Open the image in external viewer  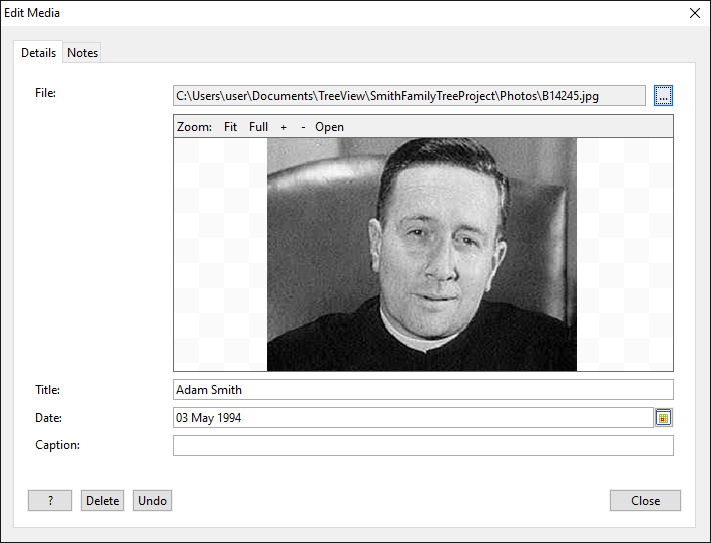tap(330, 127)
